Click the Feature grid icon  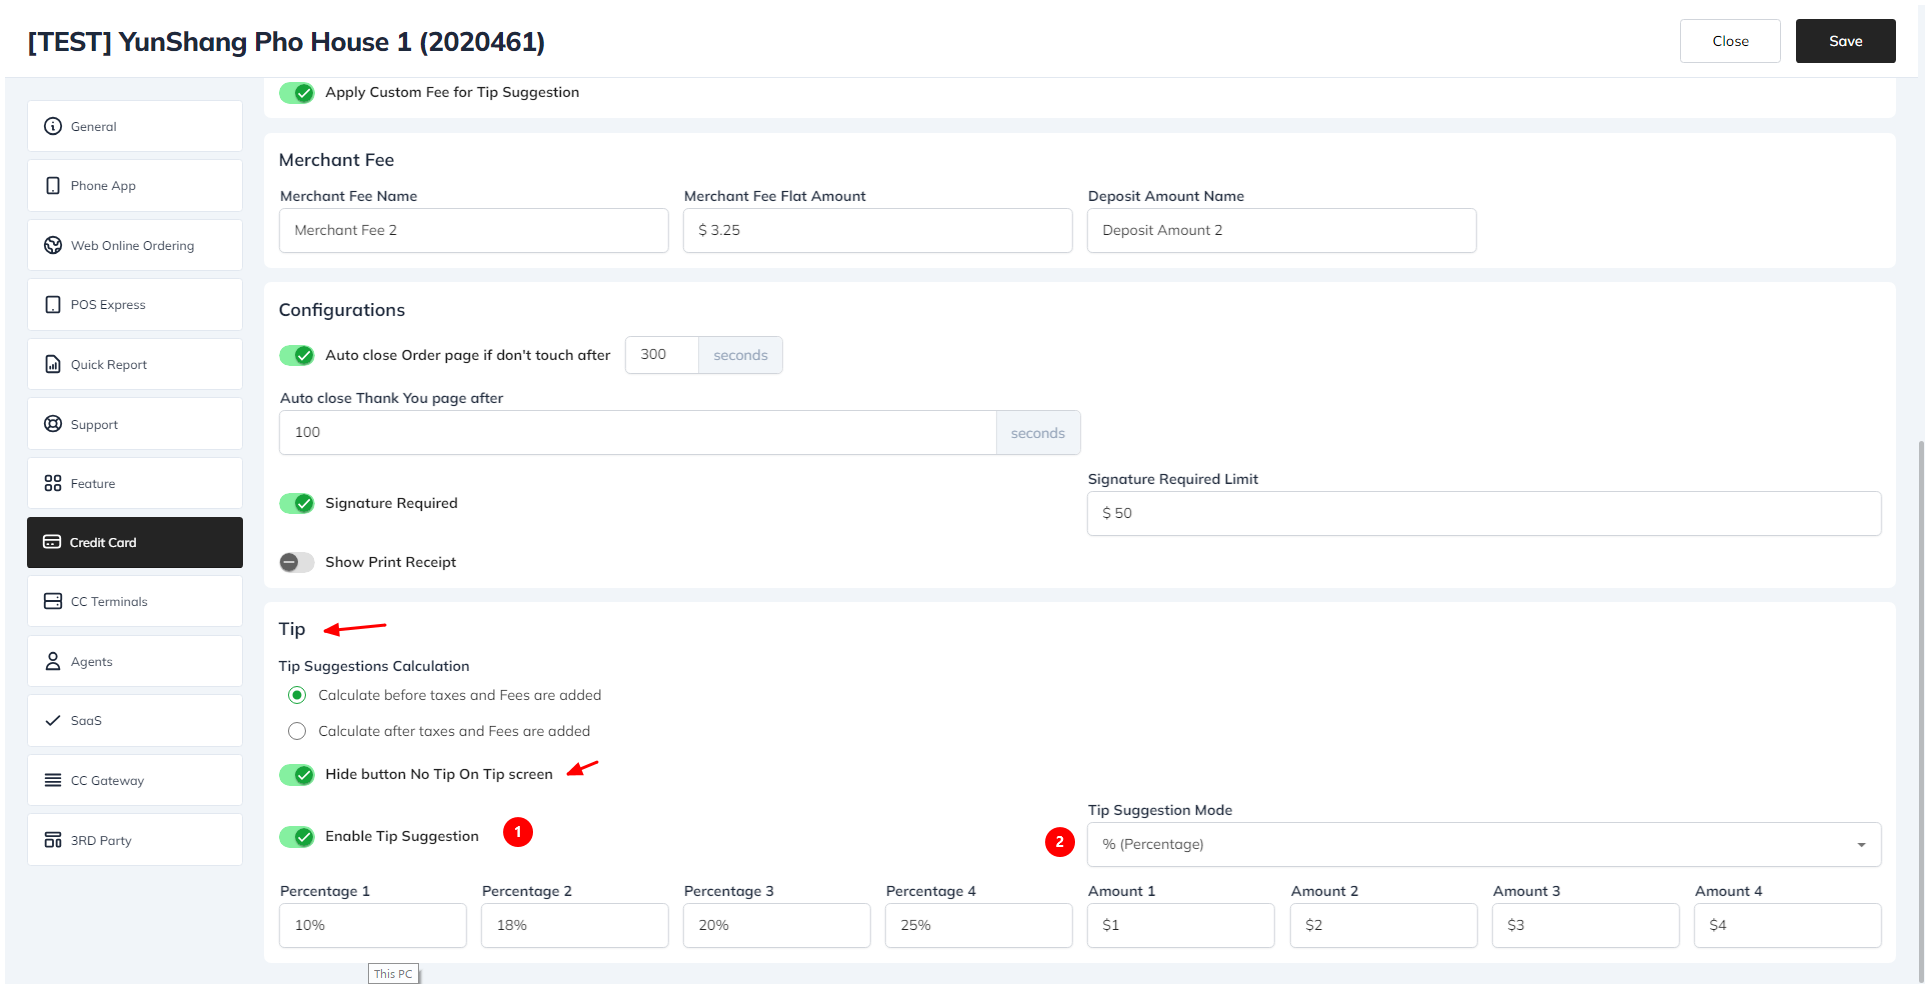click(53, 484)
